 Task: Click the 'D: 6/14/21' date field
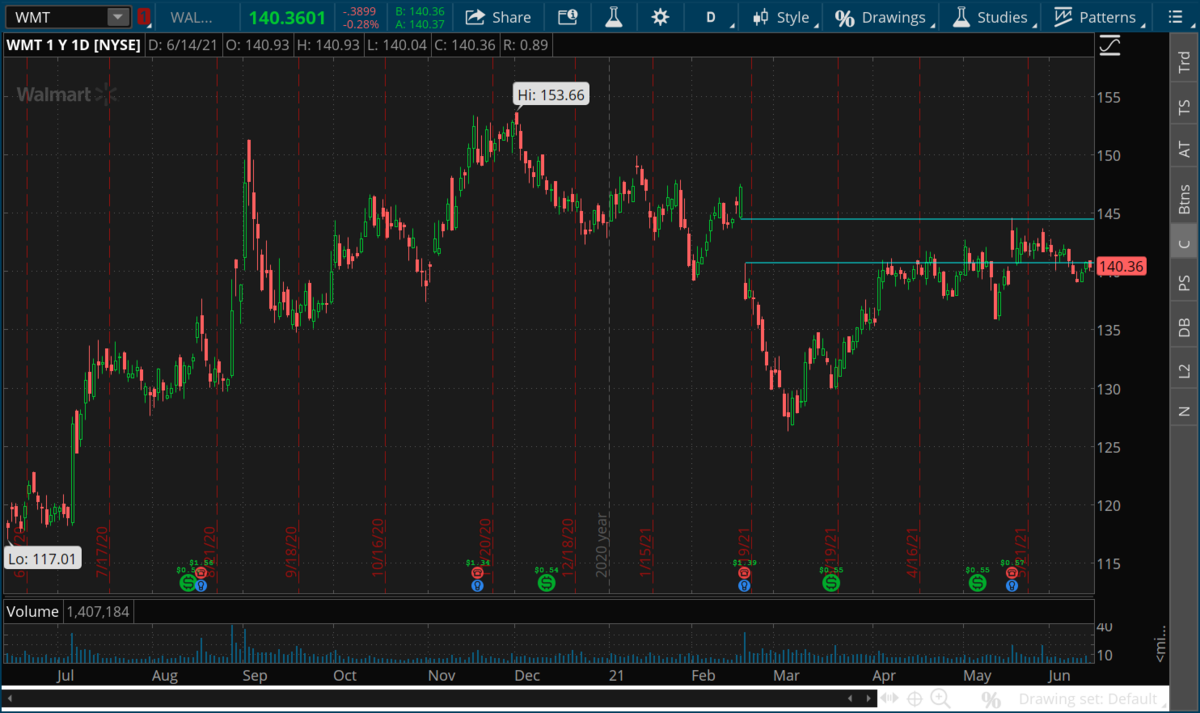pyautogui.click(x=182, y=45)
